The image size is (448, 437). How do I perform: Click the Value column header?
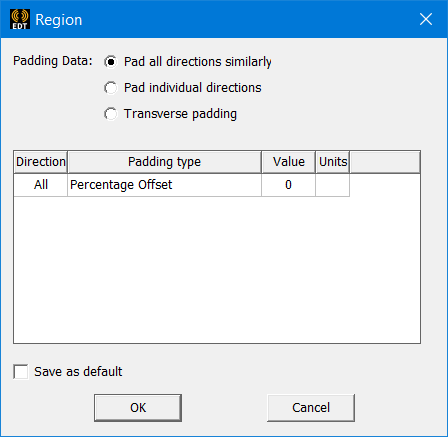click(288, 162)
